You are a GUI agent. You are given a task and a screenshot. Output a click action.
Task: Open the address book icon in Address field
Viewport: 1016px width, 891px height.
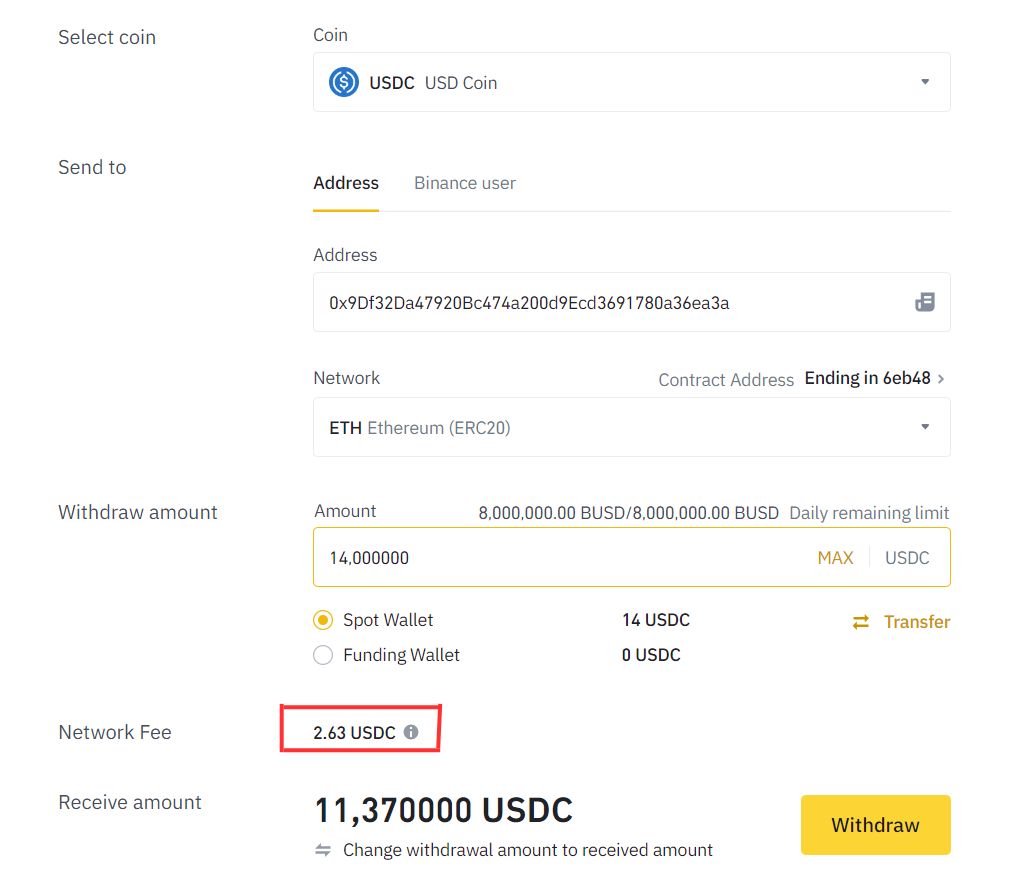[925, 302]
